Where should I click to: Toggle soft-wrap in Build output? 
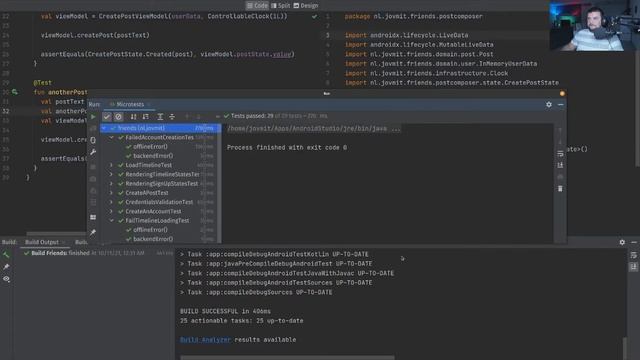633,255
